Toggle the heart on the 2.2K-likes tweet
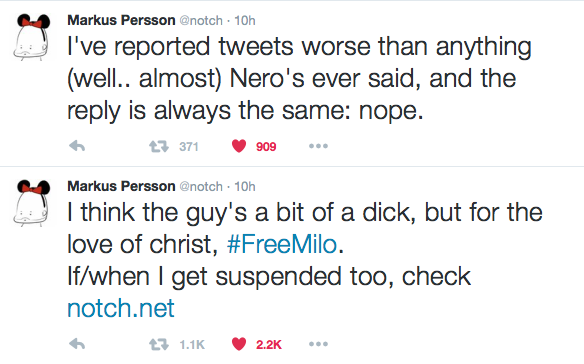This screenshot has height=364, width=584. [x=239, y=344]
